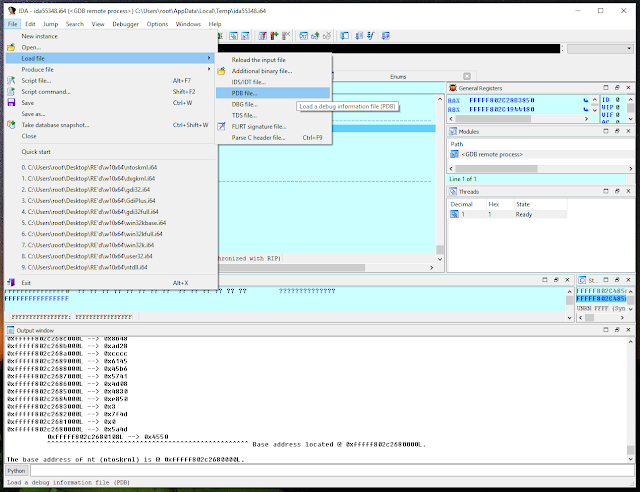The image size is (640, 492).
Task: Close the Output window panel
Action: coord(629,330)
